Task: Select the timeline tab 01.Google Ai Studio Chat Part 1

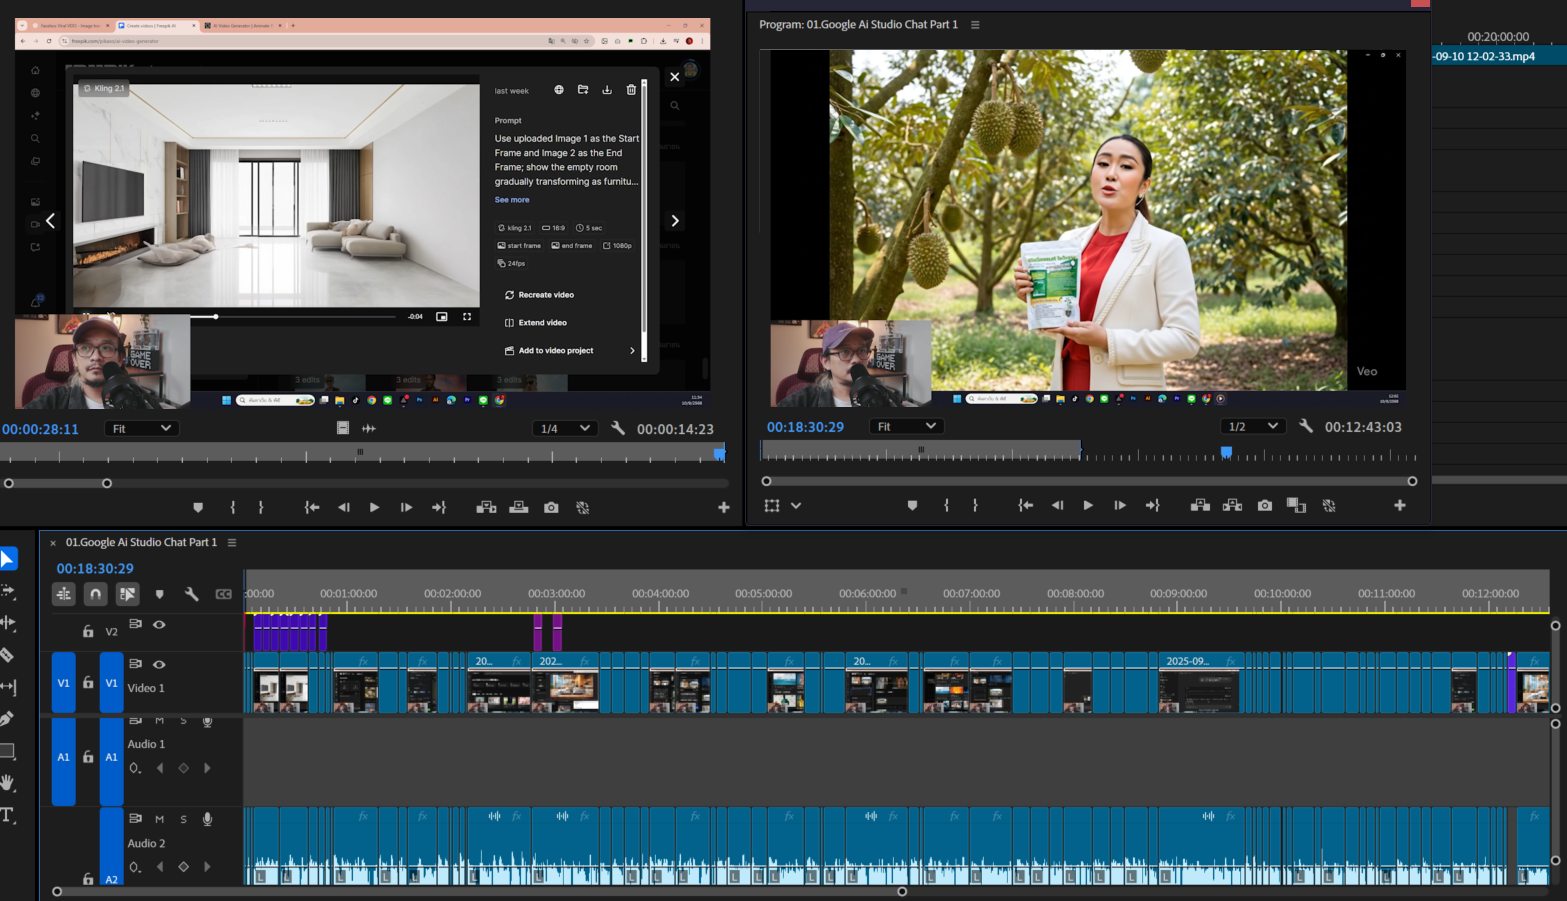Action: tap(141, 542)
